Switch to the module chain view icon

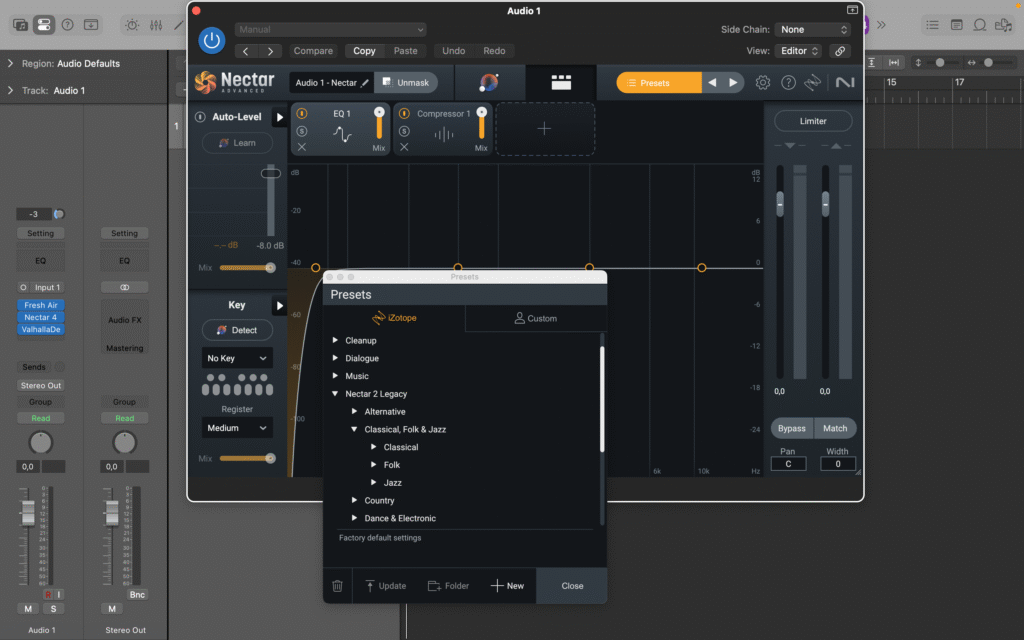coord(561,83)
